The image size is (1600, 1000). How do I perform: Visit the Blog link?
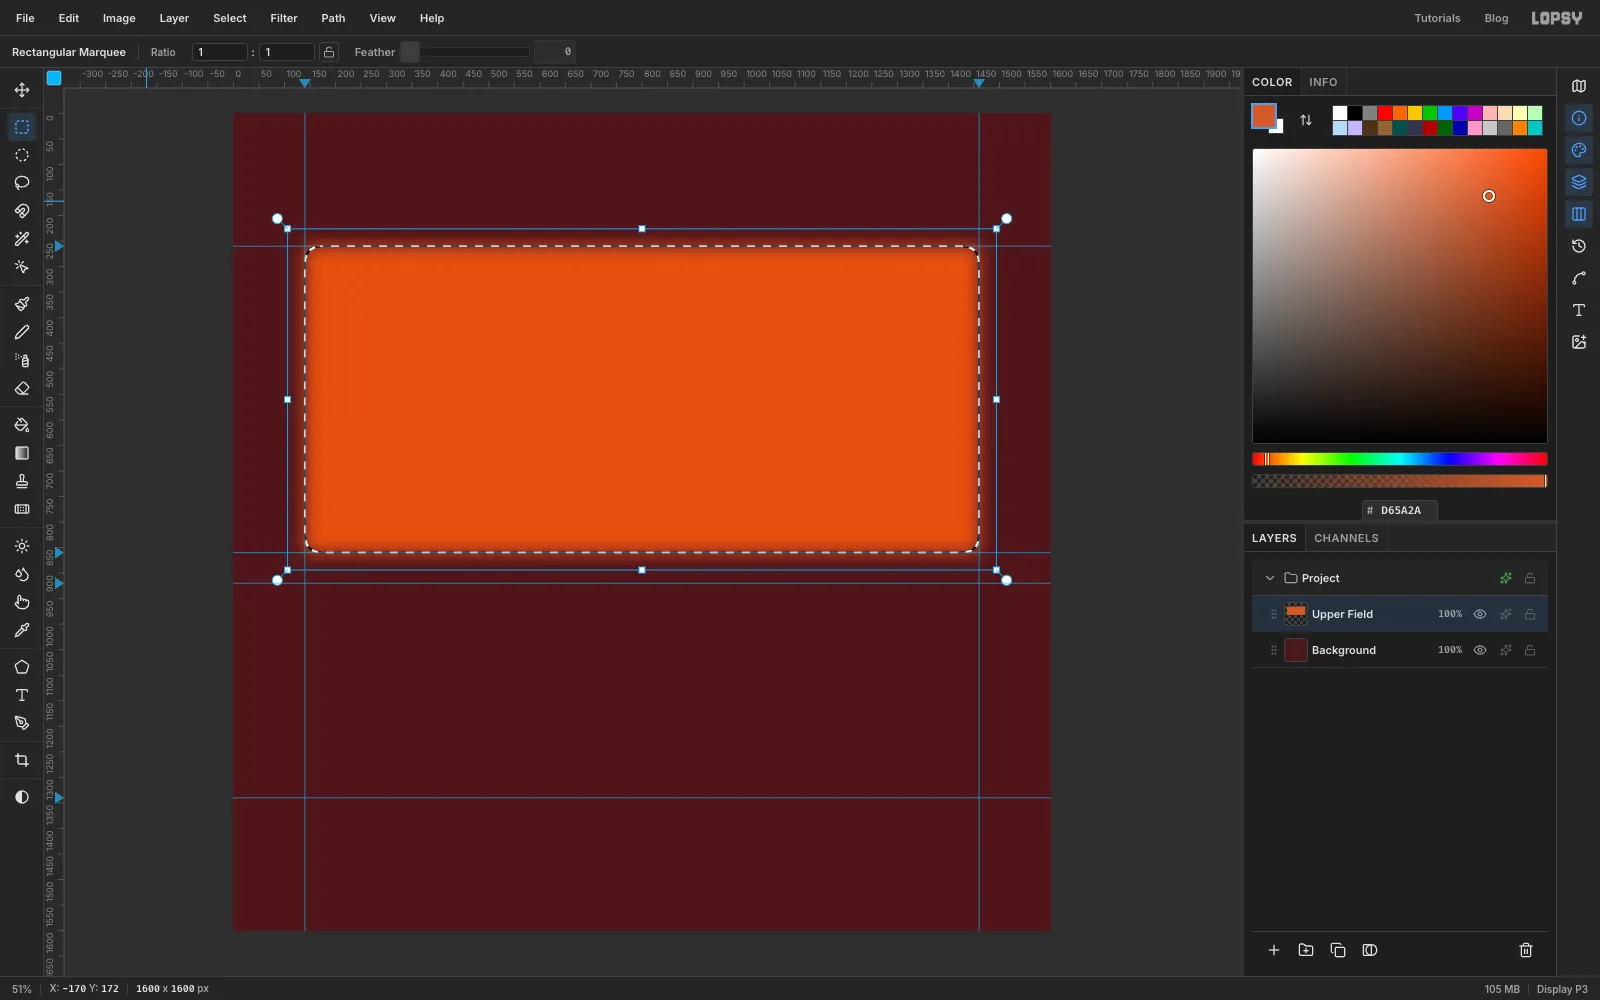[x=1496, y=18]
